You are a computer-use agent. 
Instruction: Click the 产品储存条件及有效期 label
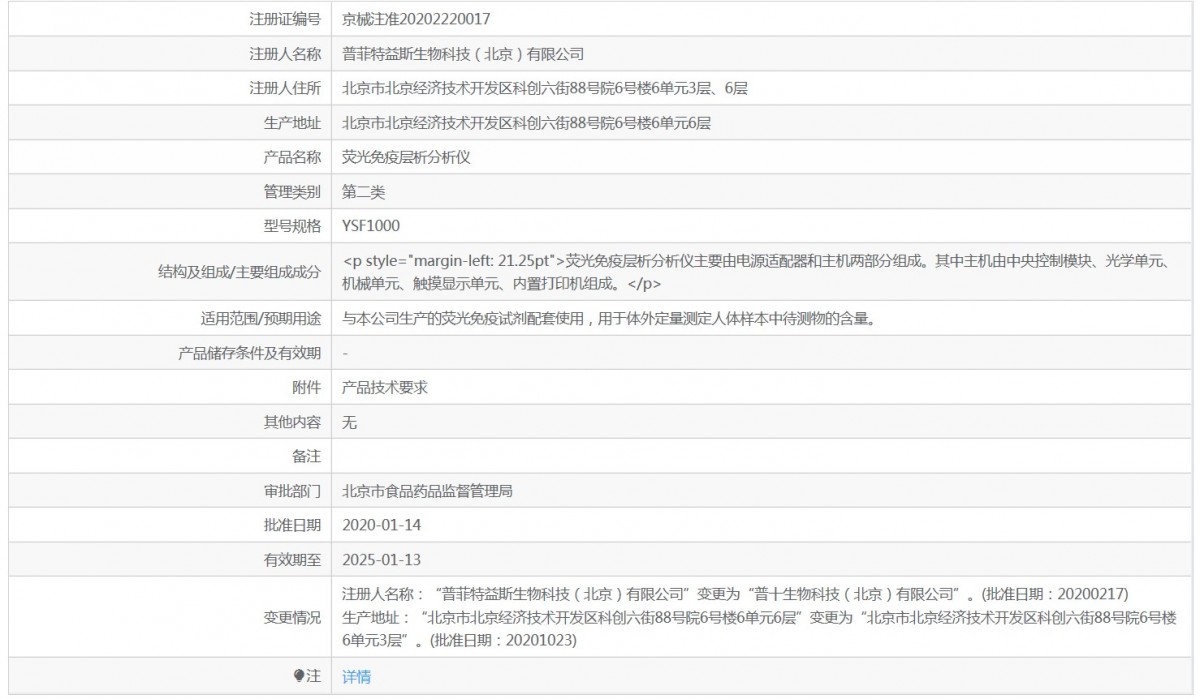(x=250, y=353)
